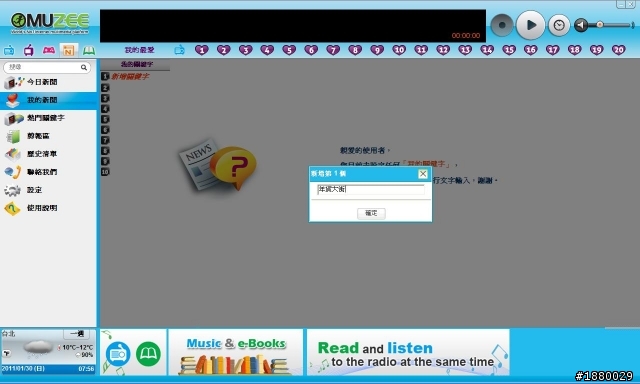Click the 我的最愛 favorites label
The image size is (640, 384).
139,50
